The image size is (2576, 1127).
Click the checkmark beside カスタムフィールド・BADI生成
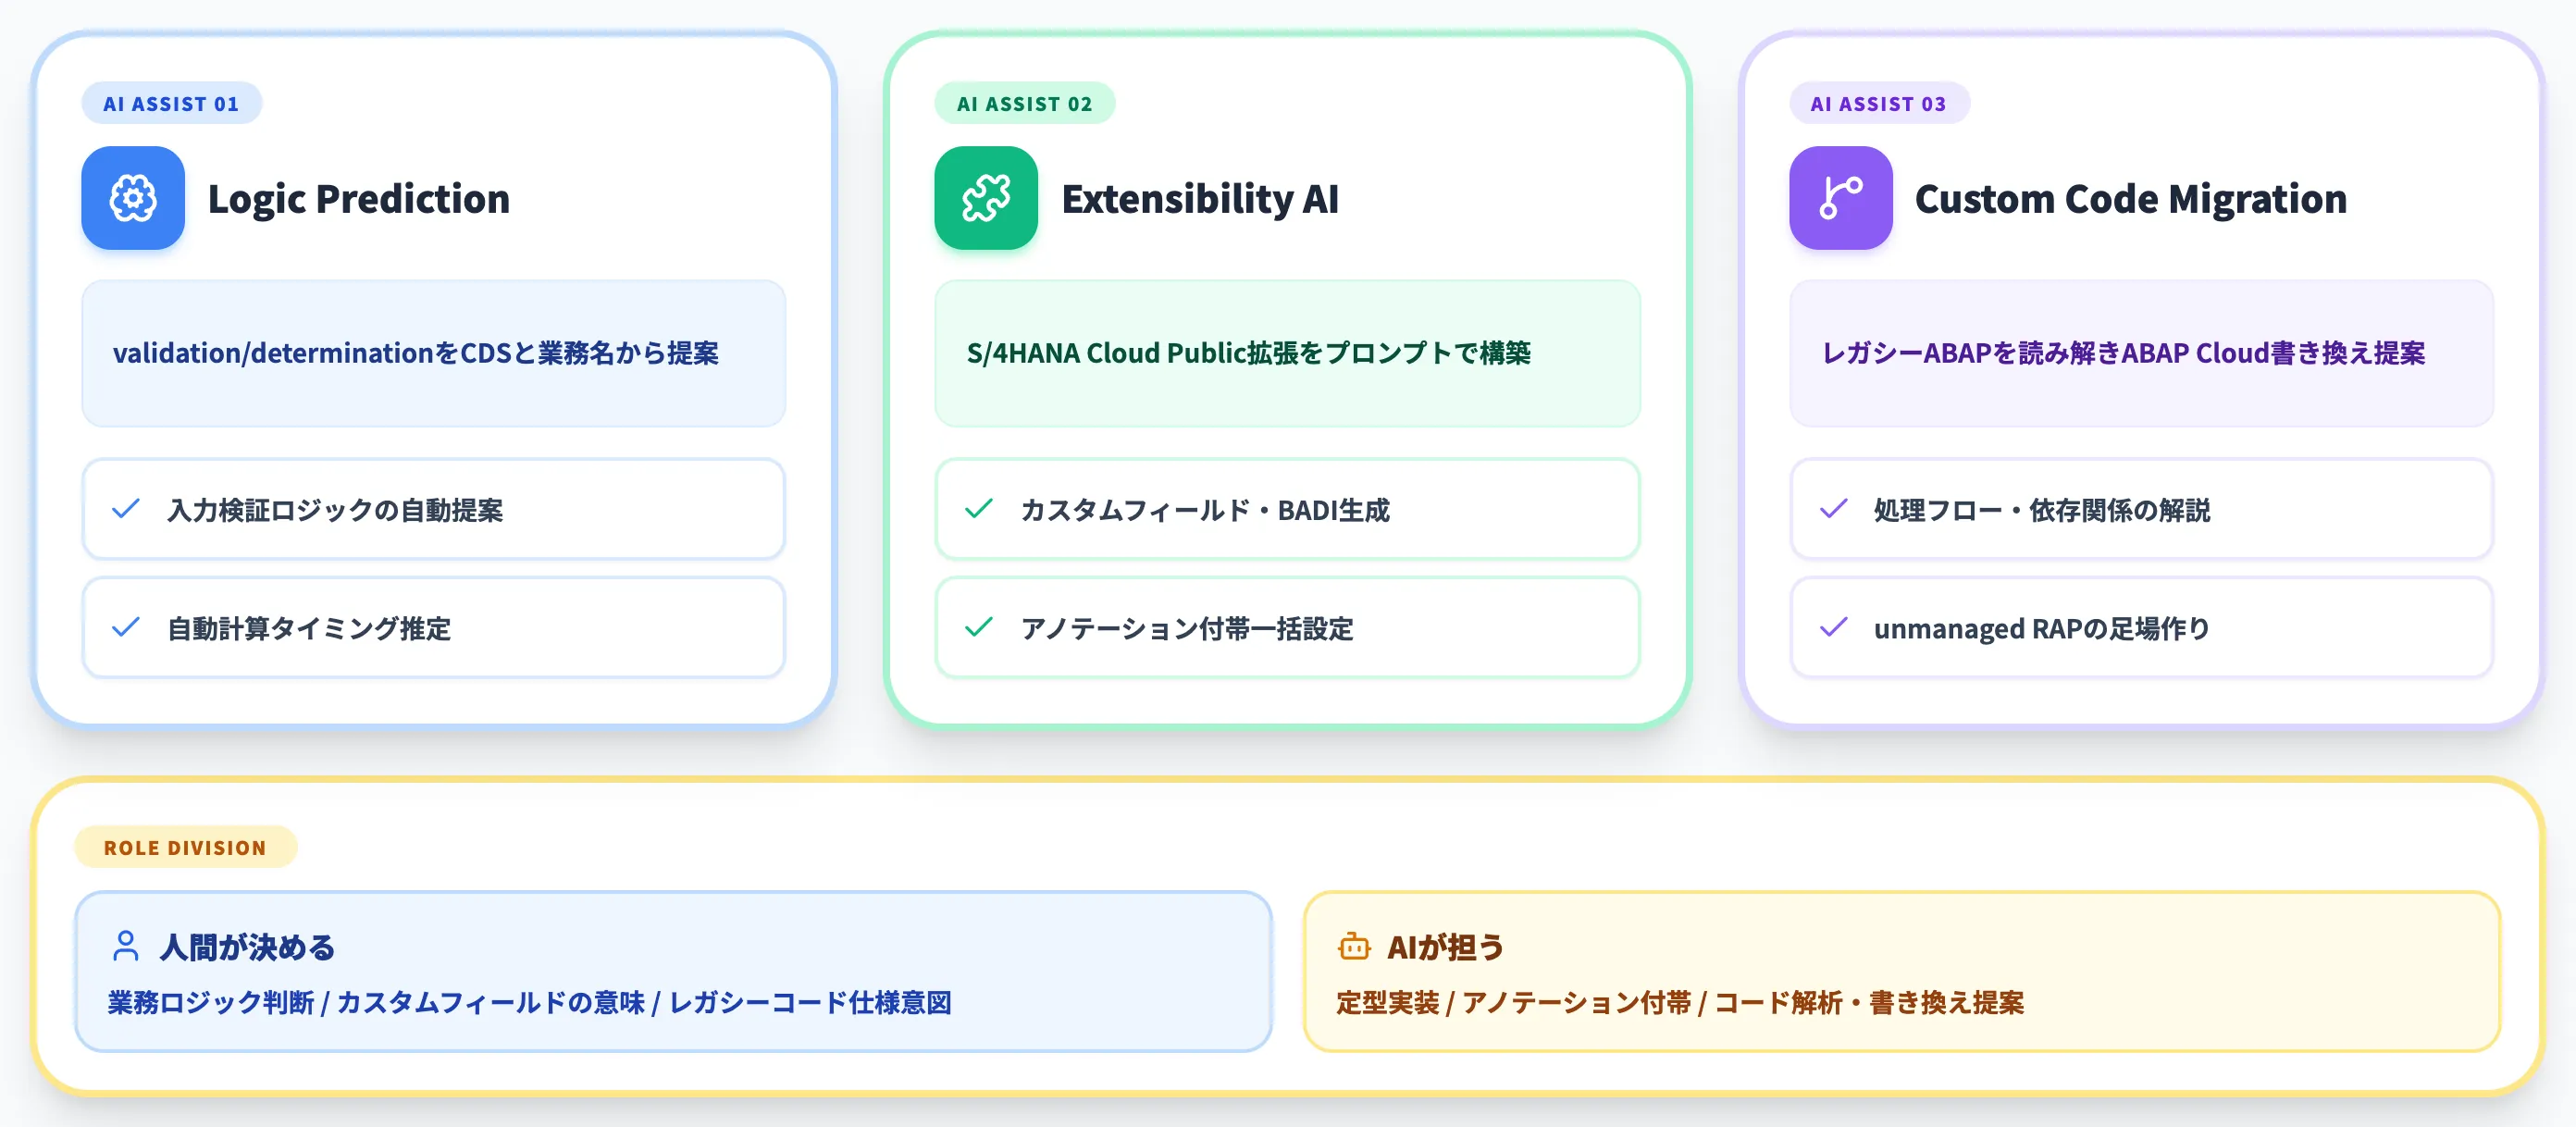(x=979, y=509)
